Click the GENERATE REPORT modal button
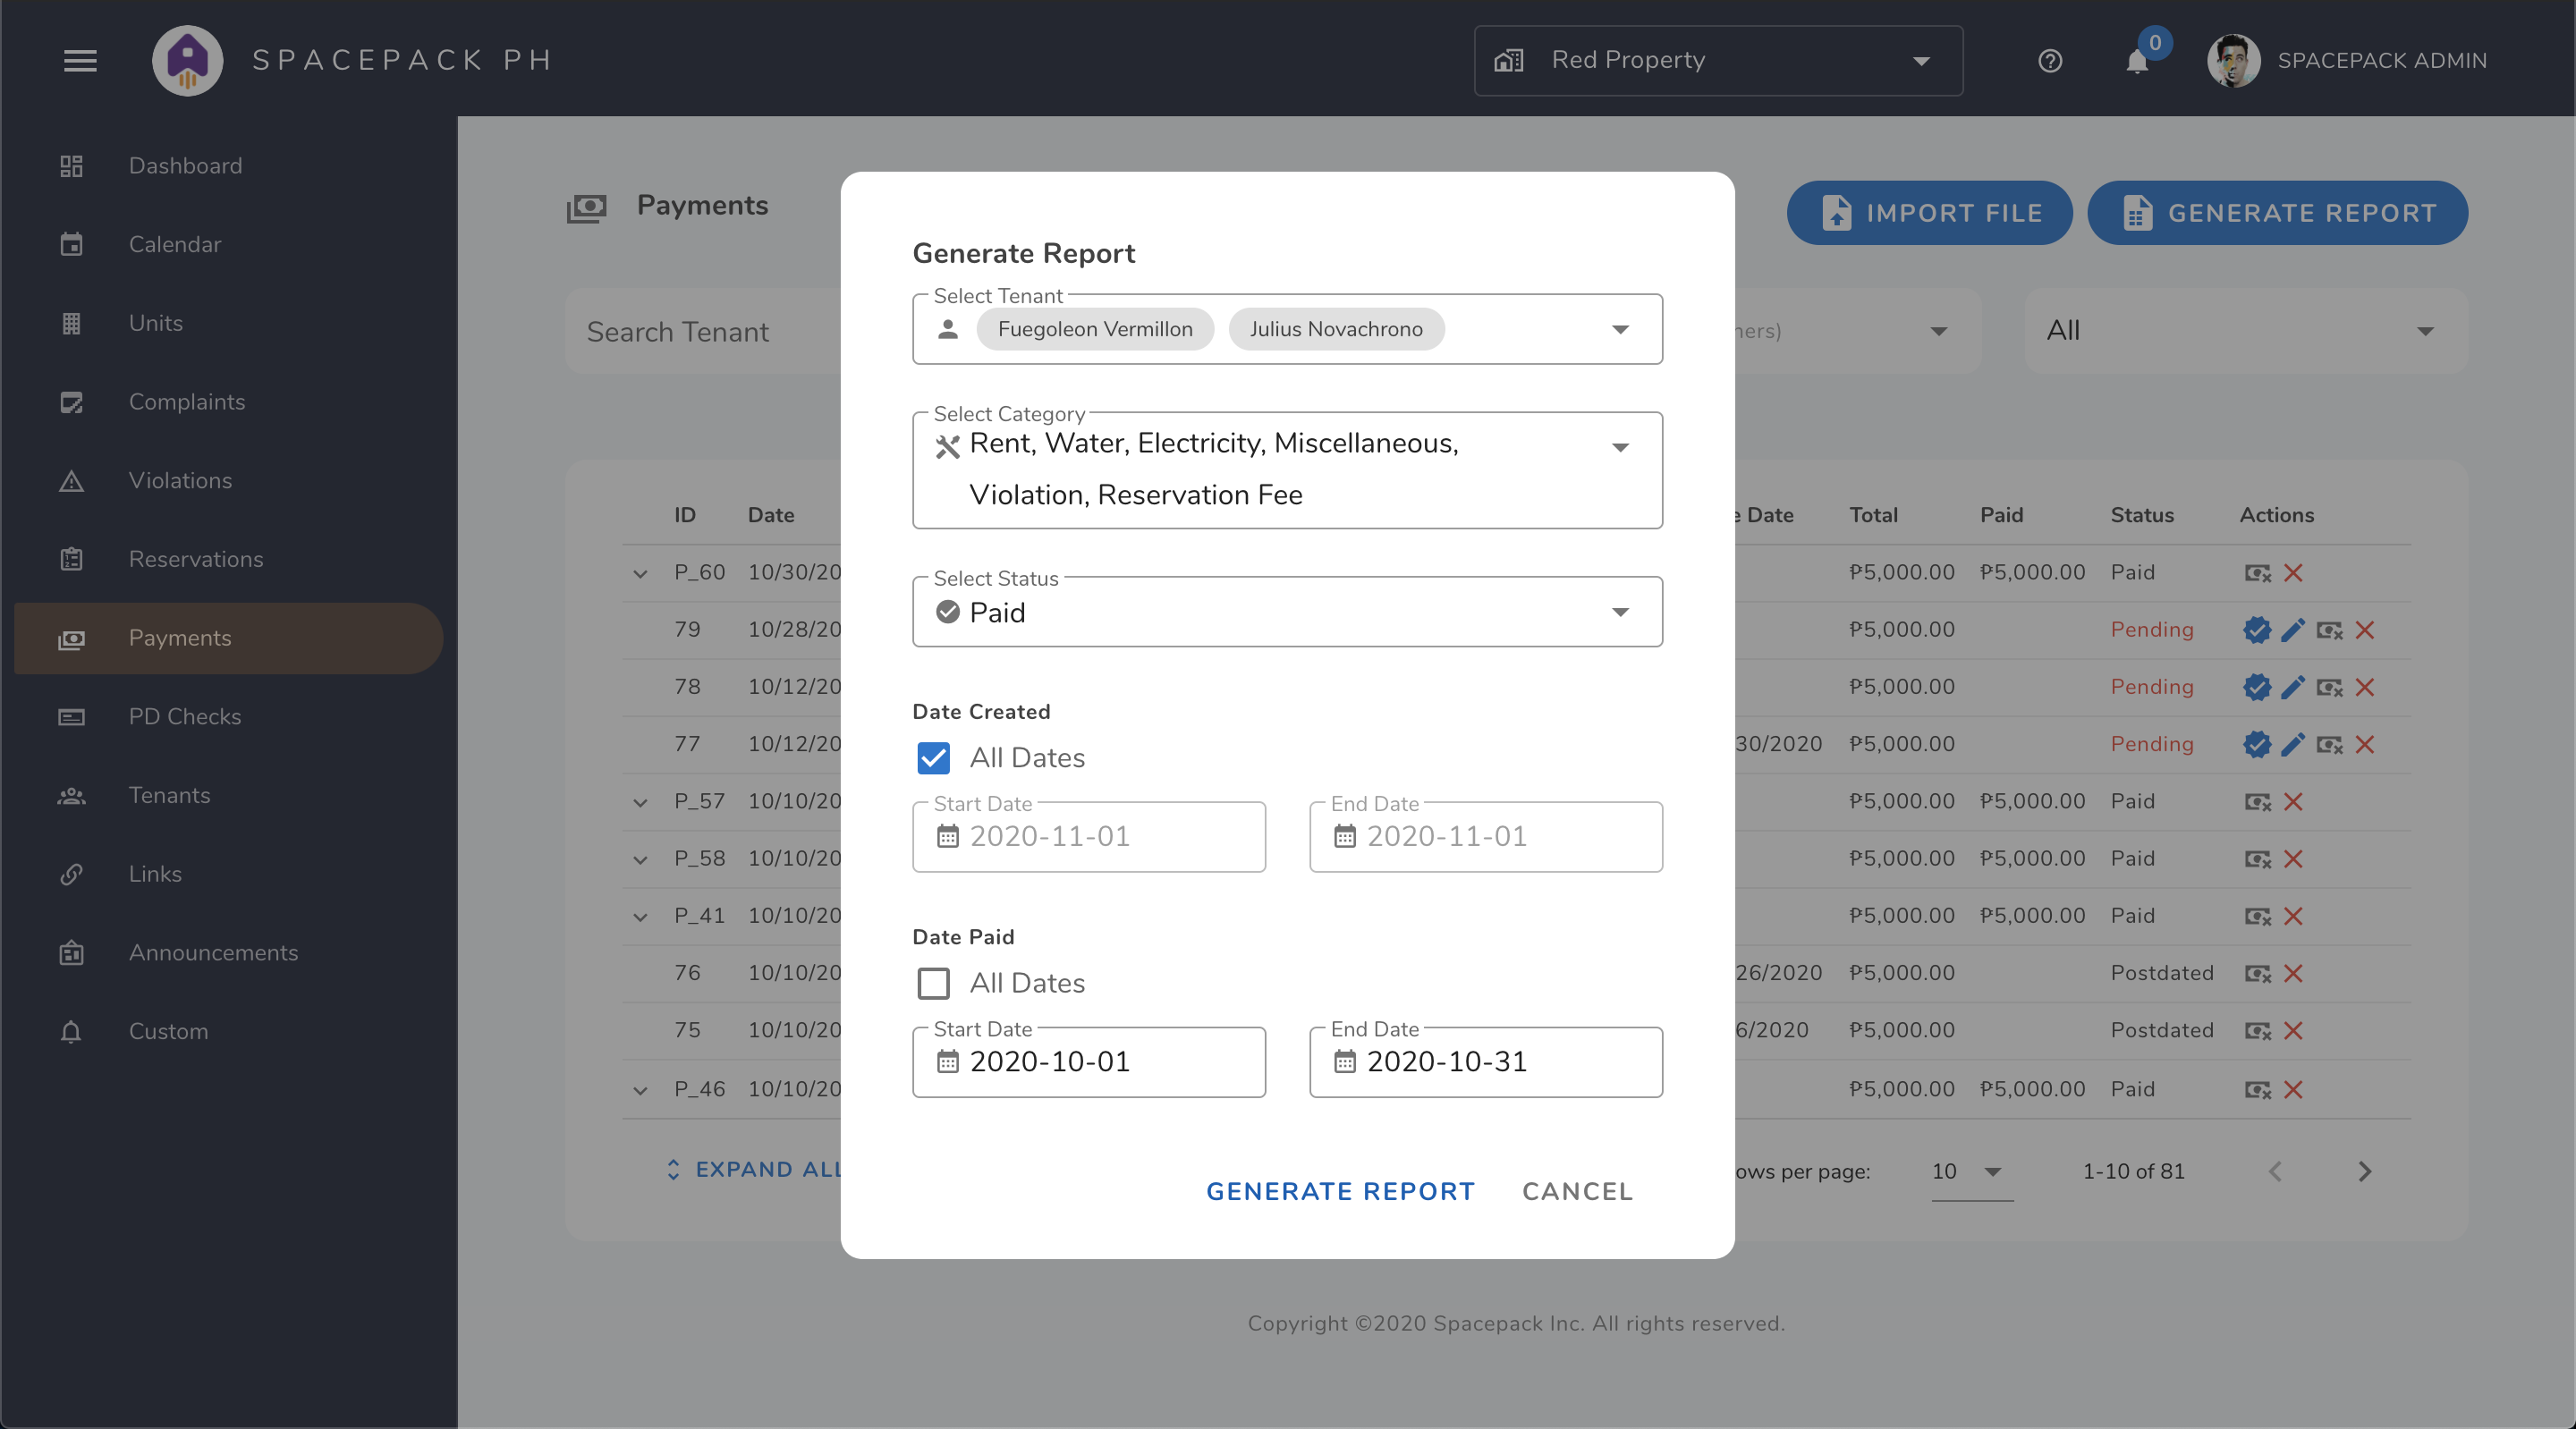Screen dimensions: 2576x1429 click(1339, 1191)
